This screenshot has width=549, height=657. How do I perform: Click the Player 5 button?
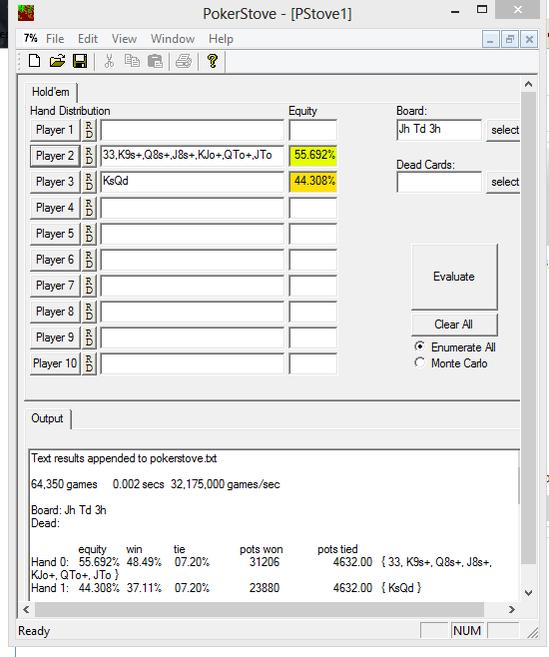[55, 234]
